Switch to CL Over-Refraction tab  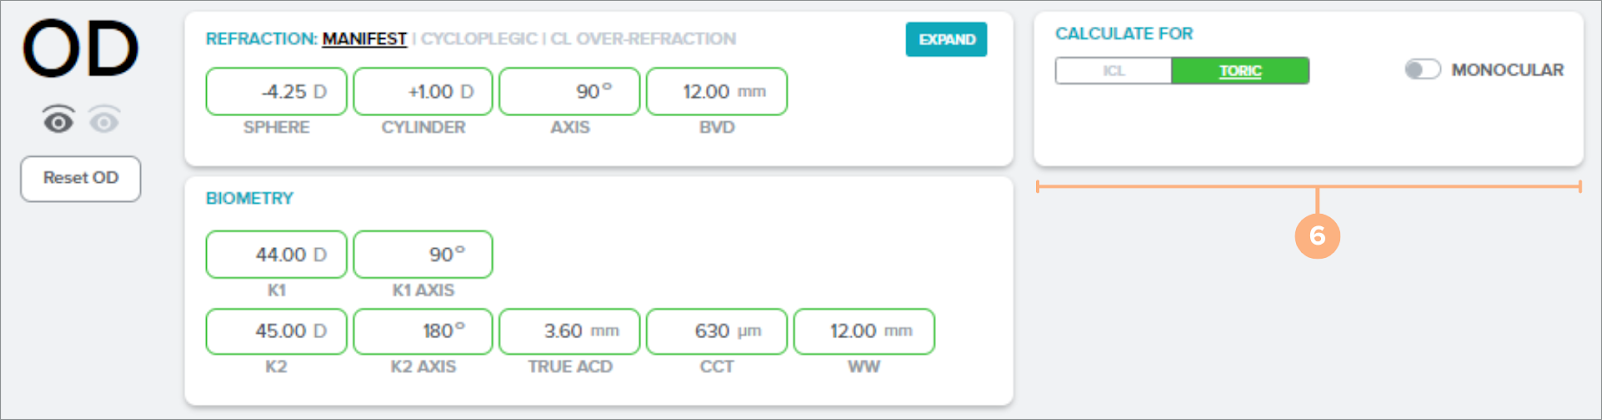[643, 39]
